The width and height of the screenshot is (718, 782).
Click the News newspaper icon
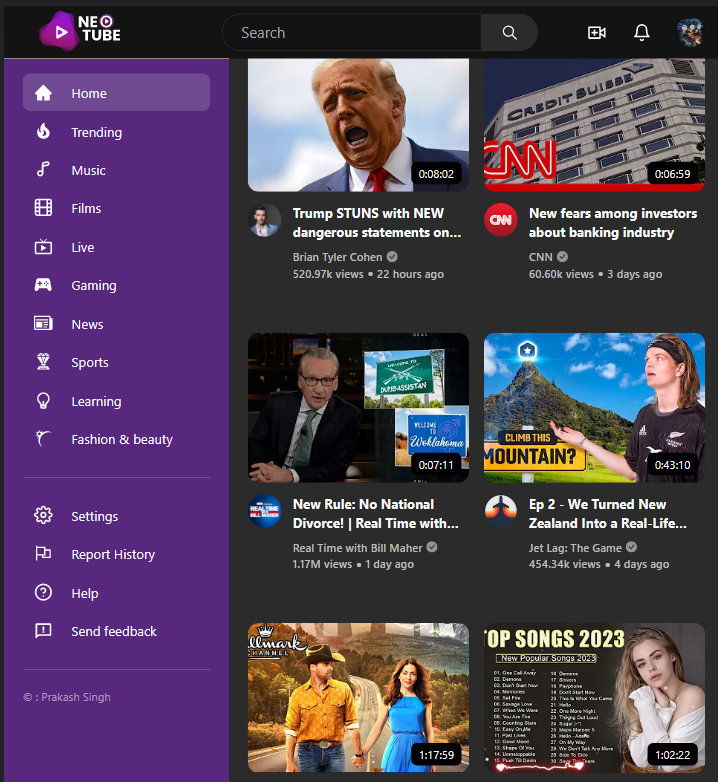(43, 324)
